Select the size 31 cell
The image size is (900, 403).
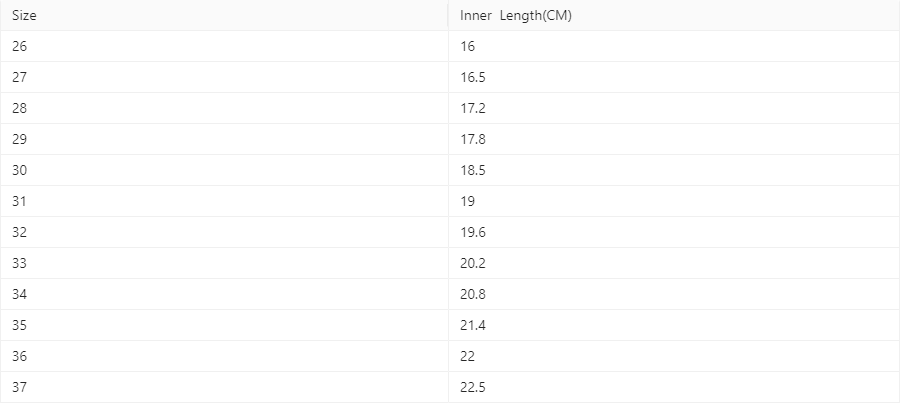[20, 202]
